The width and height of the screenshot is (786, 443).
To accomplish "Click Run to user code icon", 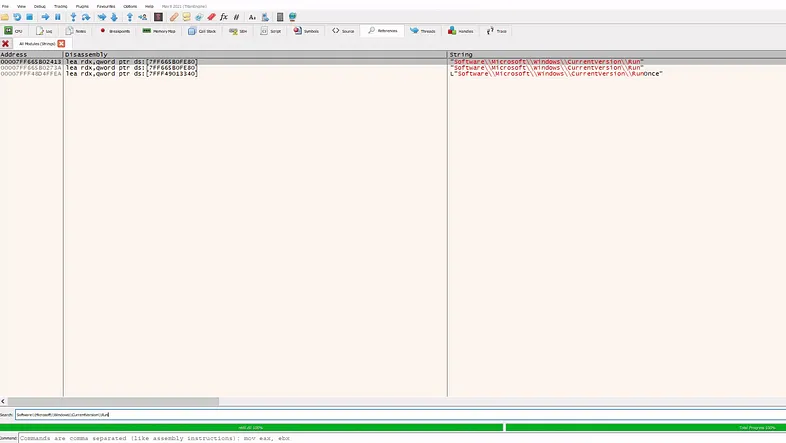I will 142,17.
